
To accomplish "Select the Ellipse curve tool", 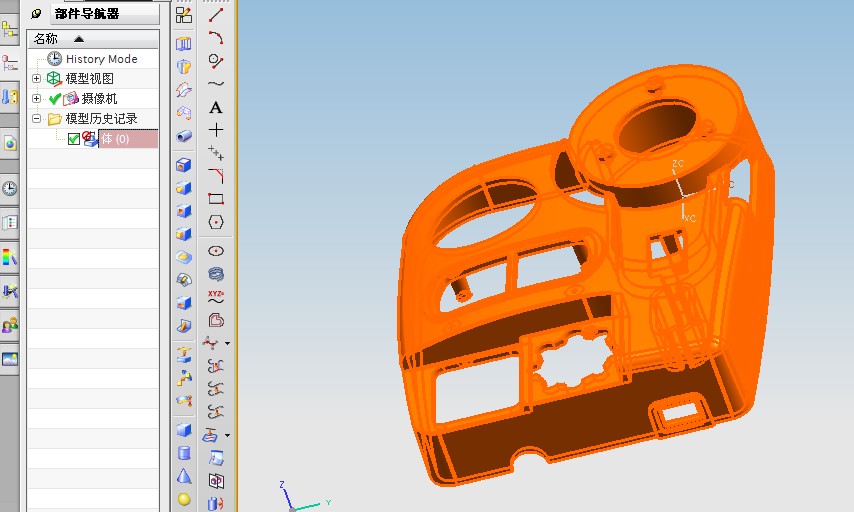I will tap(216, 251).
